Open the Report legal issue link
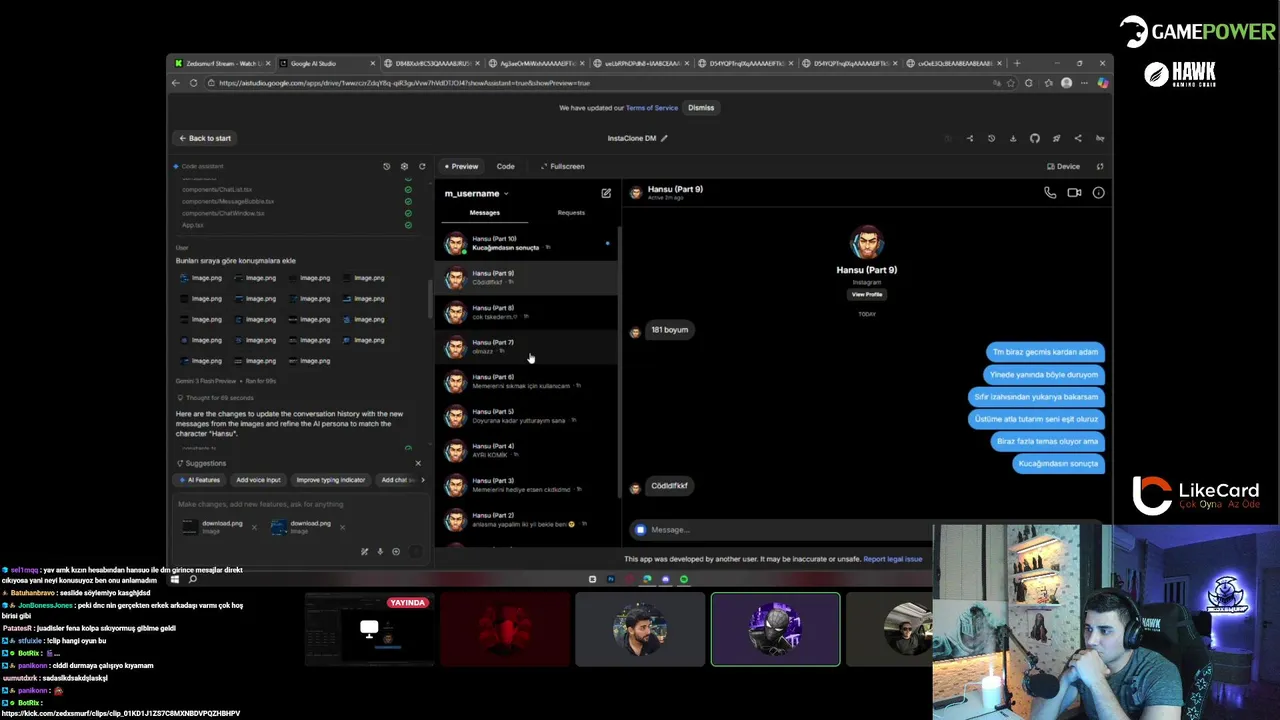This screenshot has height=720, width=1280. click(x=893, y=559)
